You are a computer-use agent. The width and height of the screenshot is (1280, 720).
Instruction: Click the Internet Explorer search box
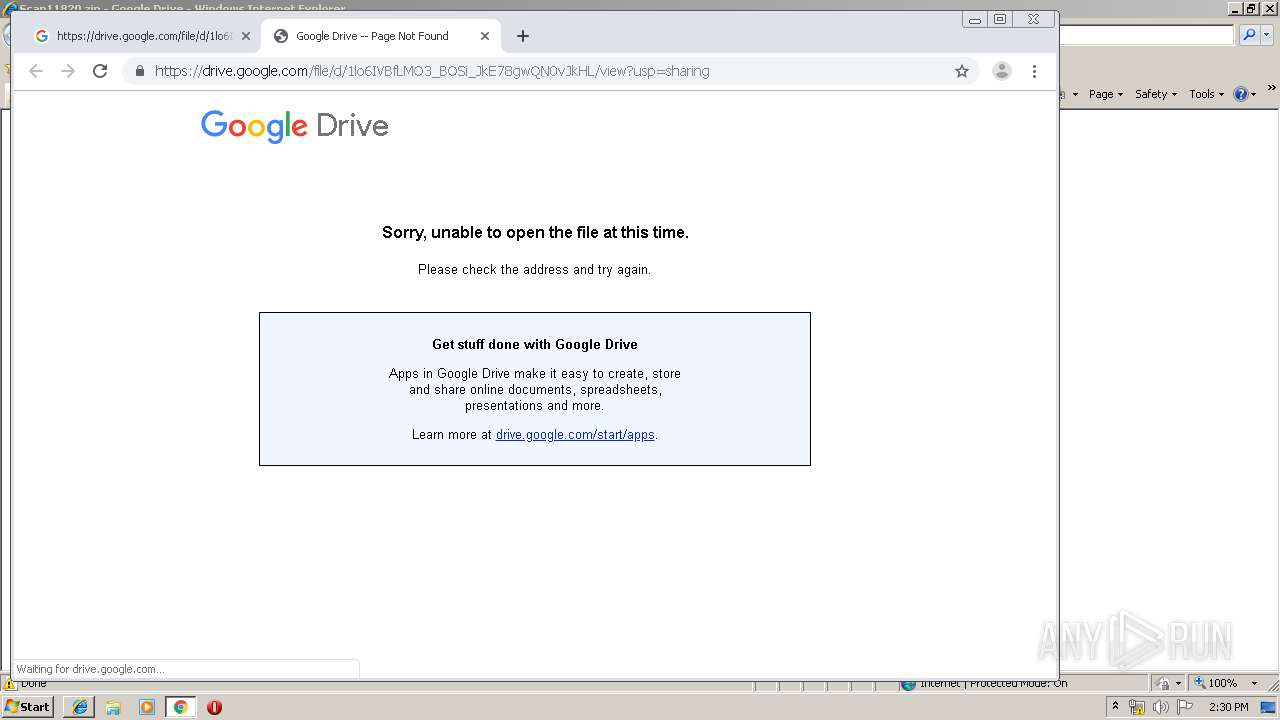(1147, 35)
